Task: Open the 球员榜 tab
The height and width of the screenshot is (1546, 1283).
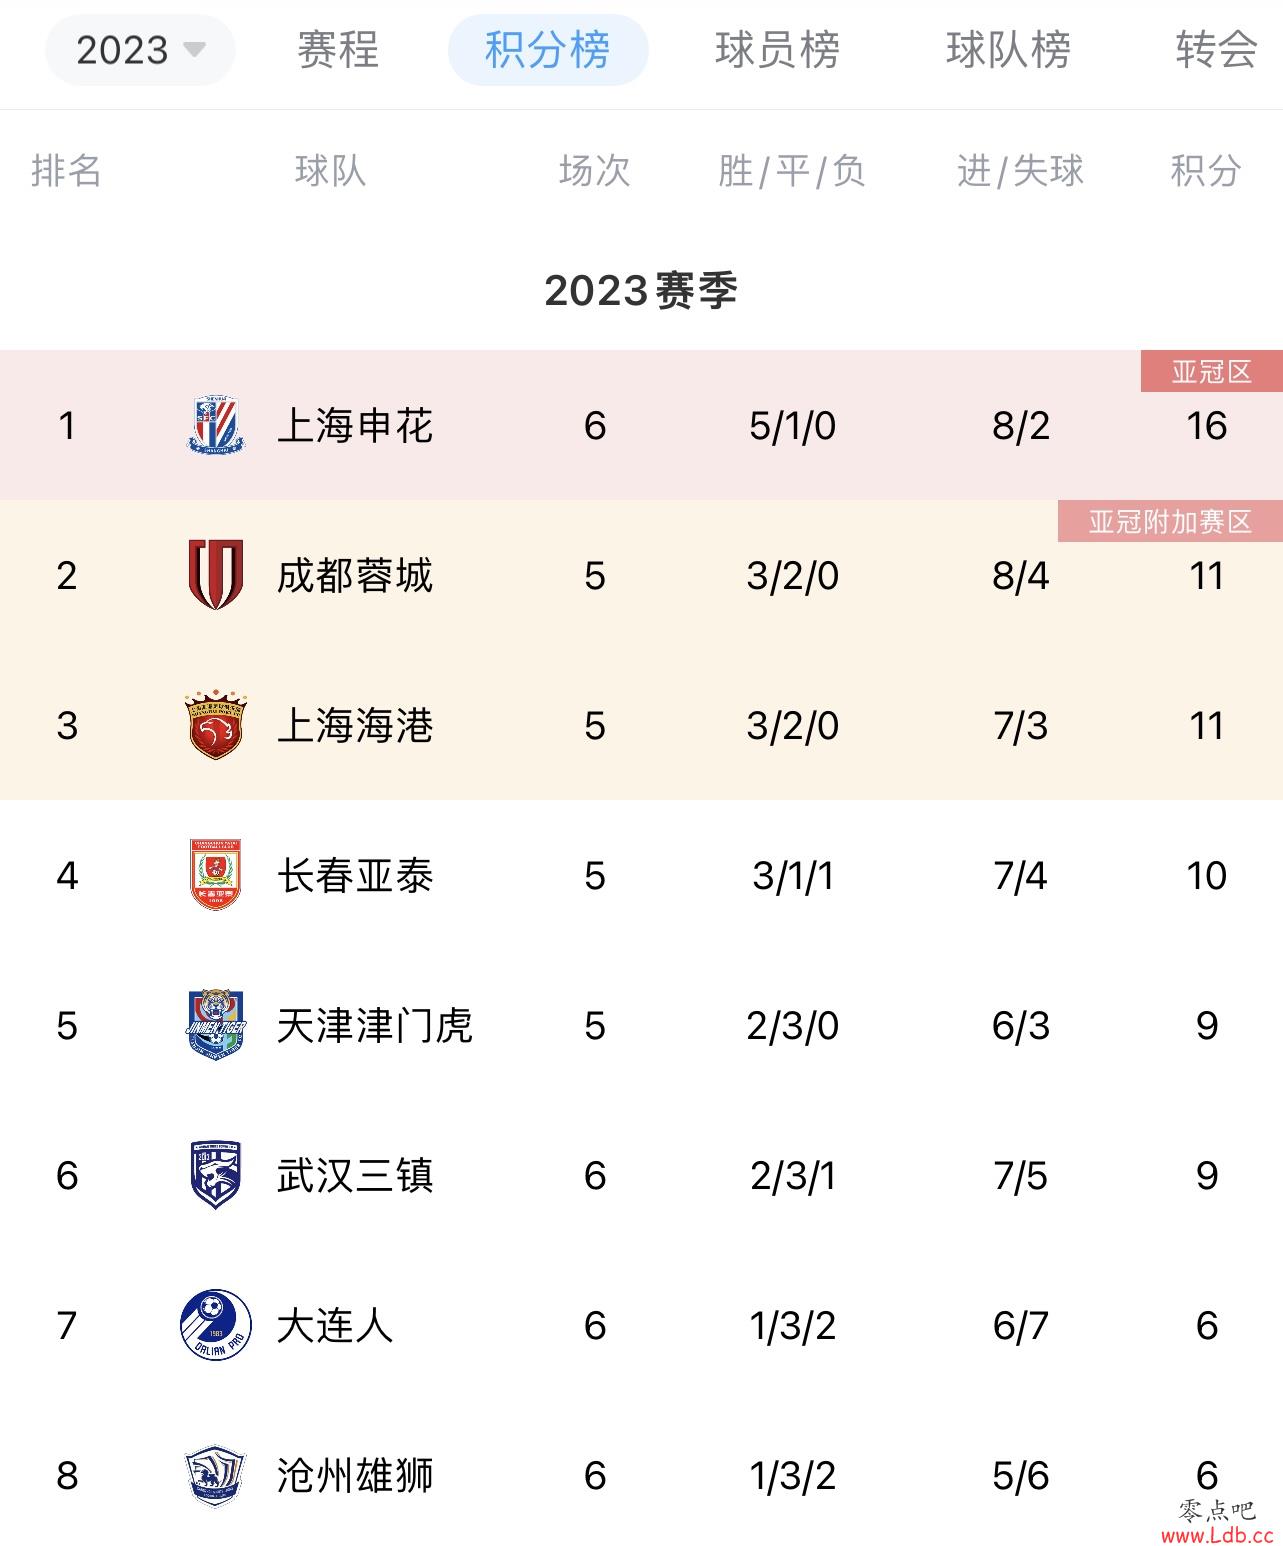Action: pos(777,49)
